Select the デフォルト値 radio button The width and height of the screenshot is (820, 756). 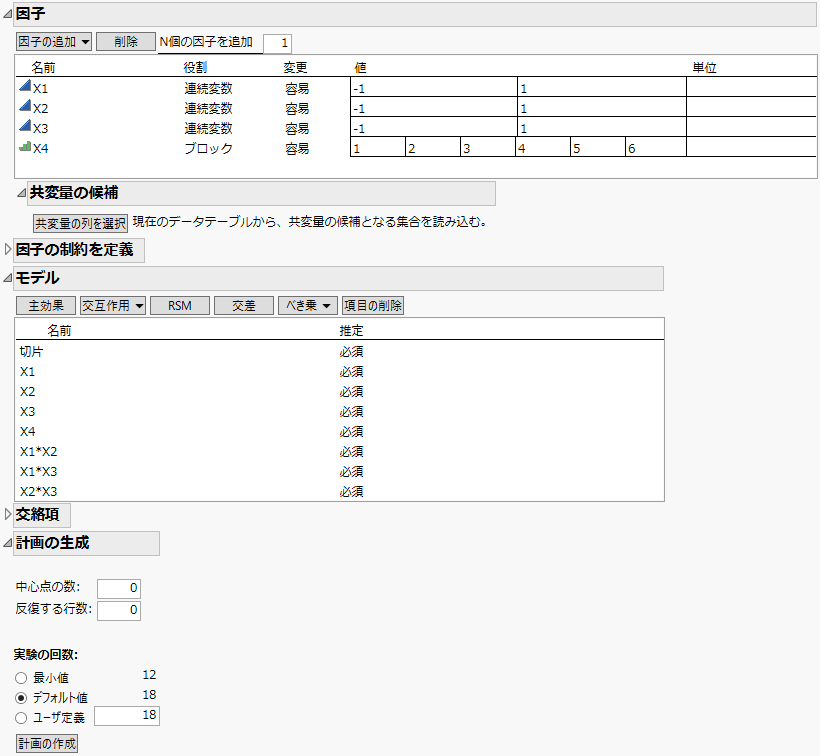pos(20,696)
